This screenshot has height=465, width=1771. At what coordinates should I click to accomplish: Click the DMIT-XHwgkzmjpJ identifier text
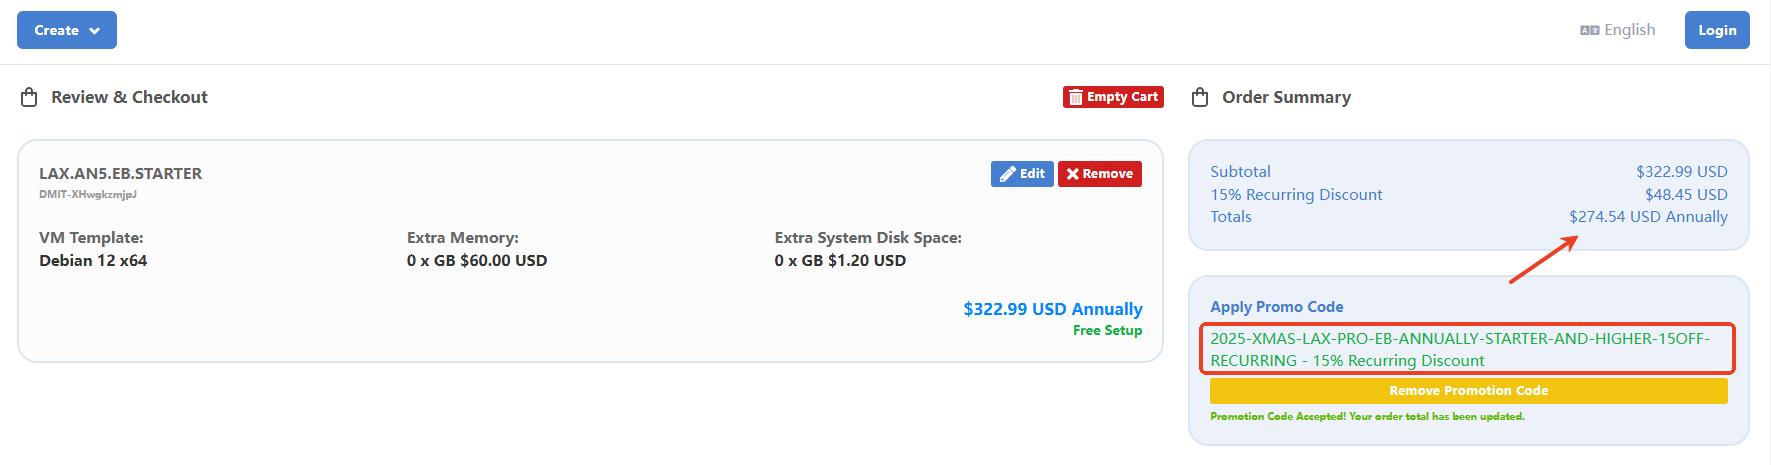click(88, 194)
